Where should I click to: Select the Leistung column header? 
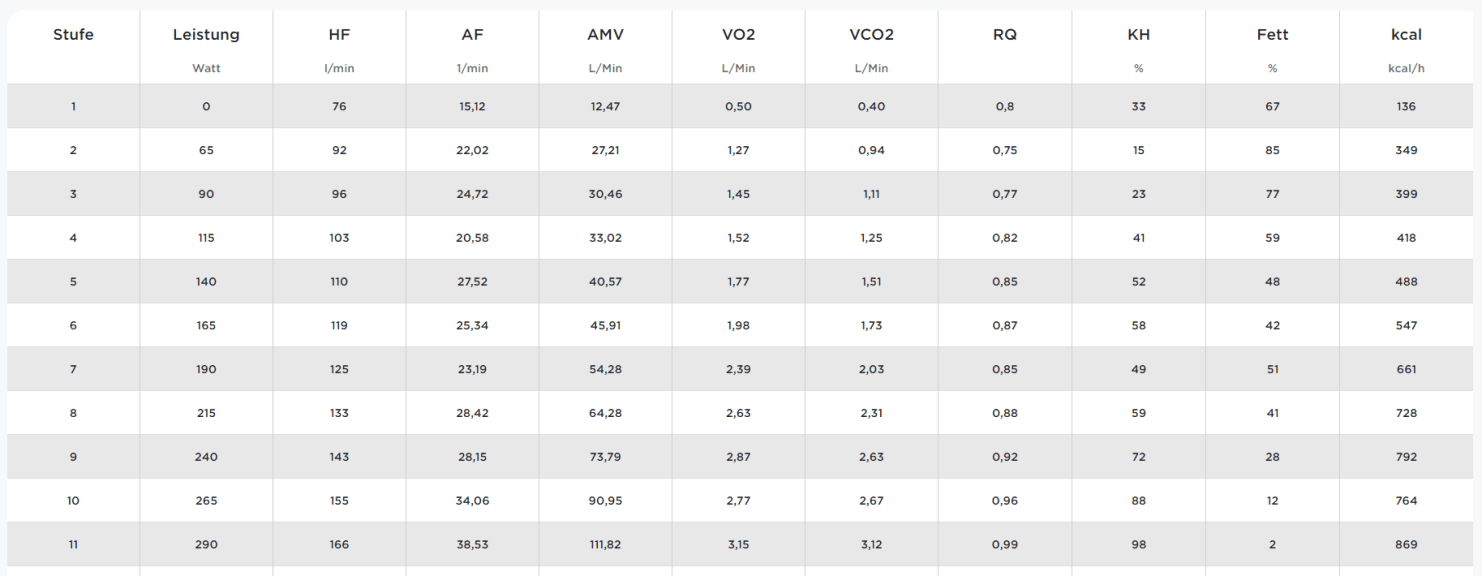(206, 35)
